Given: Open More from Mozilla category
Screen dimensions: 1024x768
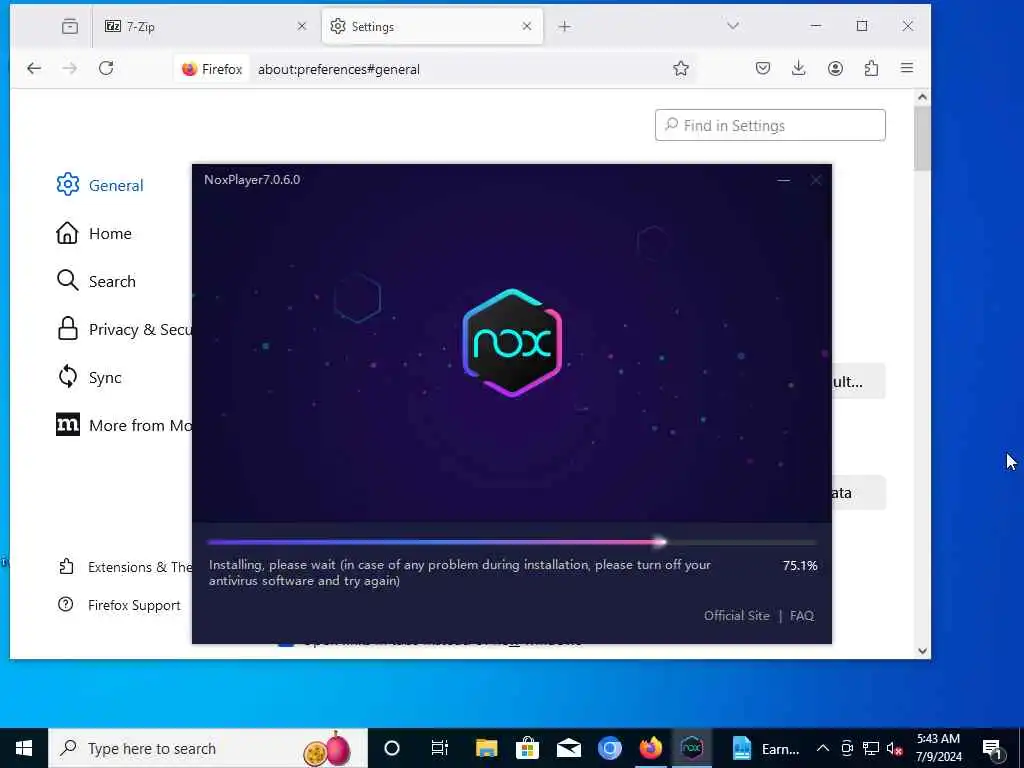Looking at the screenshot, I should coord(124,425).
